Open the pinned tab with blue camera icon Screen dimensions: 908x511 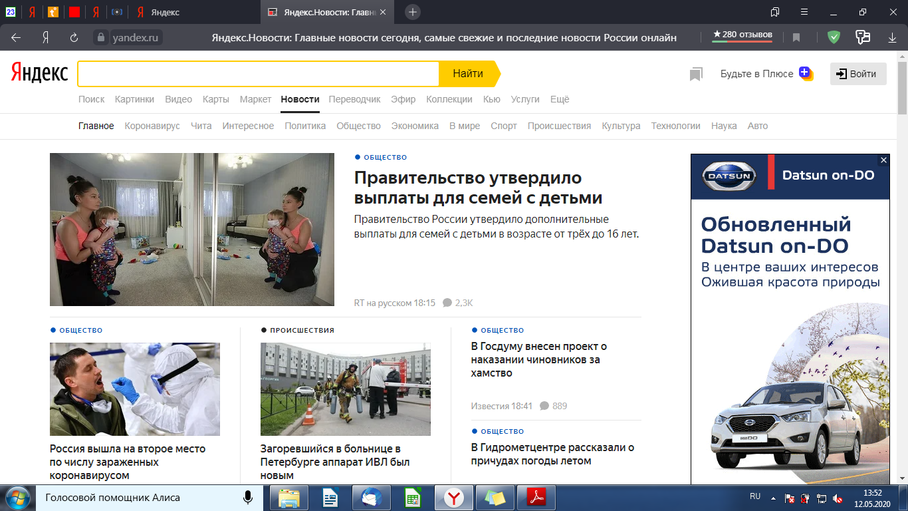pos(117,12)
